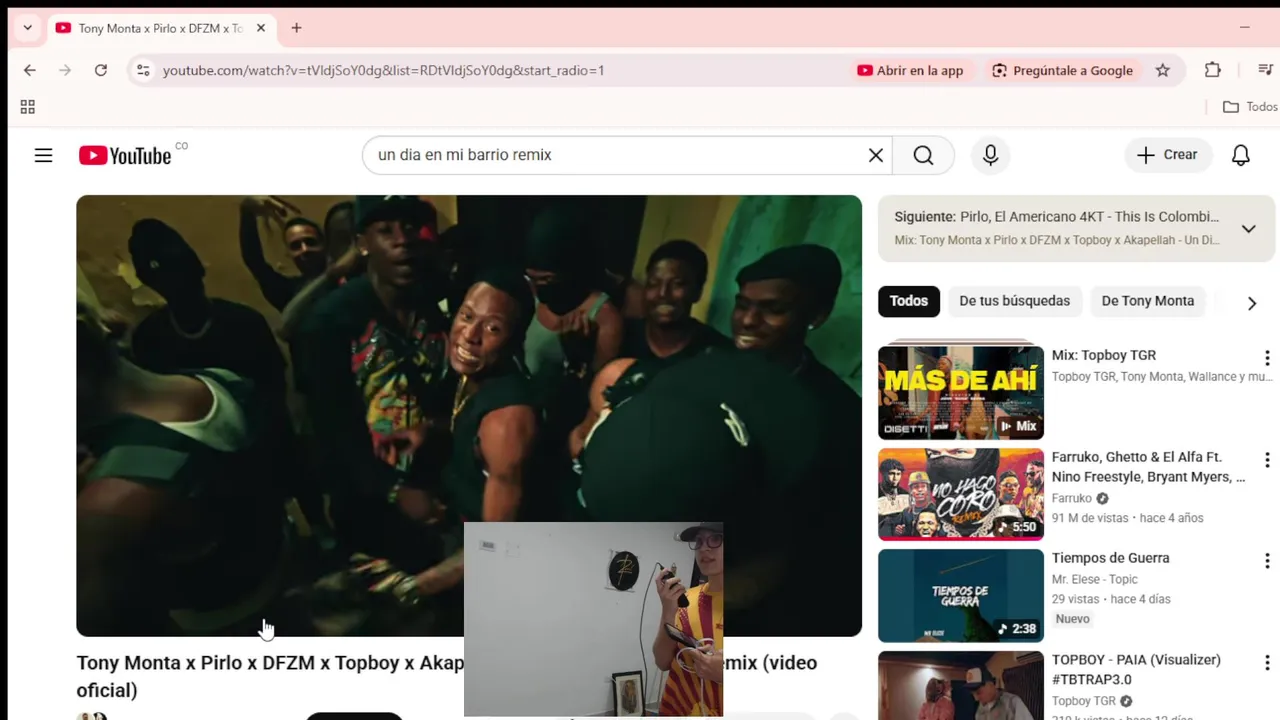Open the Mix: Topboy TGR title
The image size is (1280, 720).
click(x=1104, y=355)
